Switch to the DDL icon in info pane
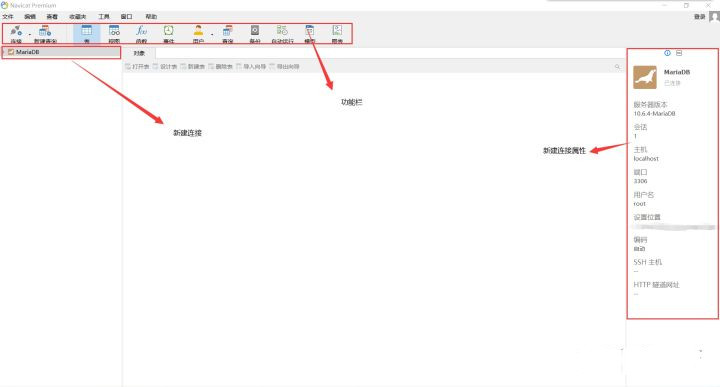The height and width of the screenshot is (387, 720). click(679, 53)
